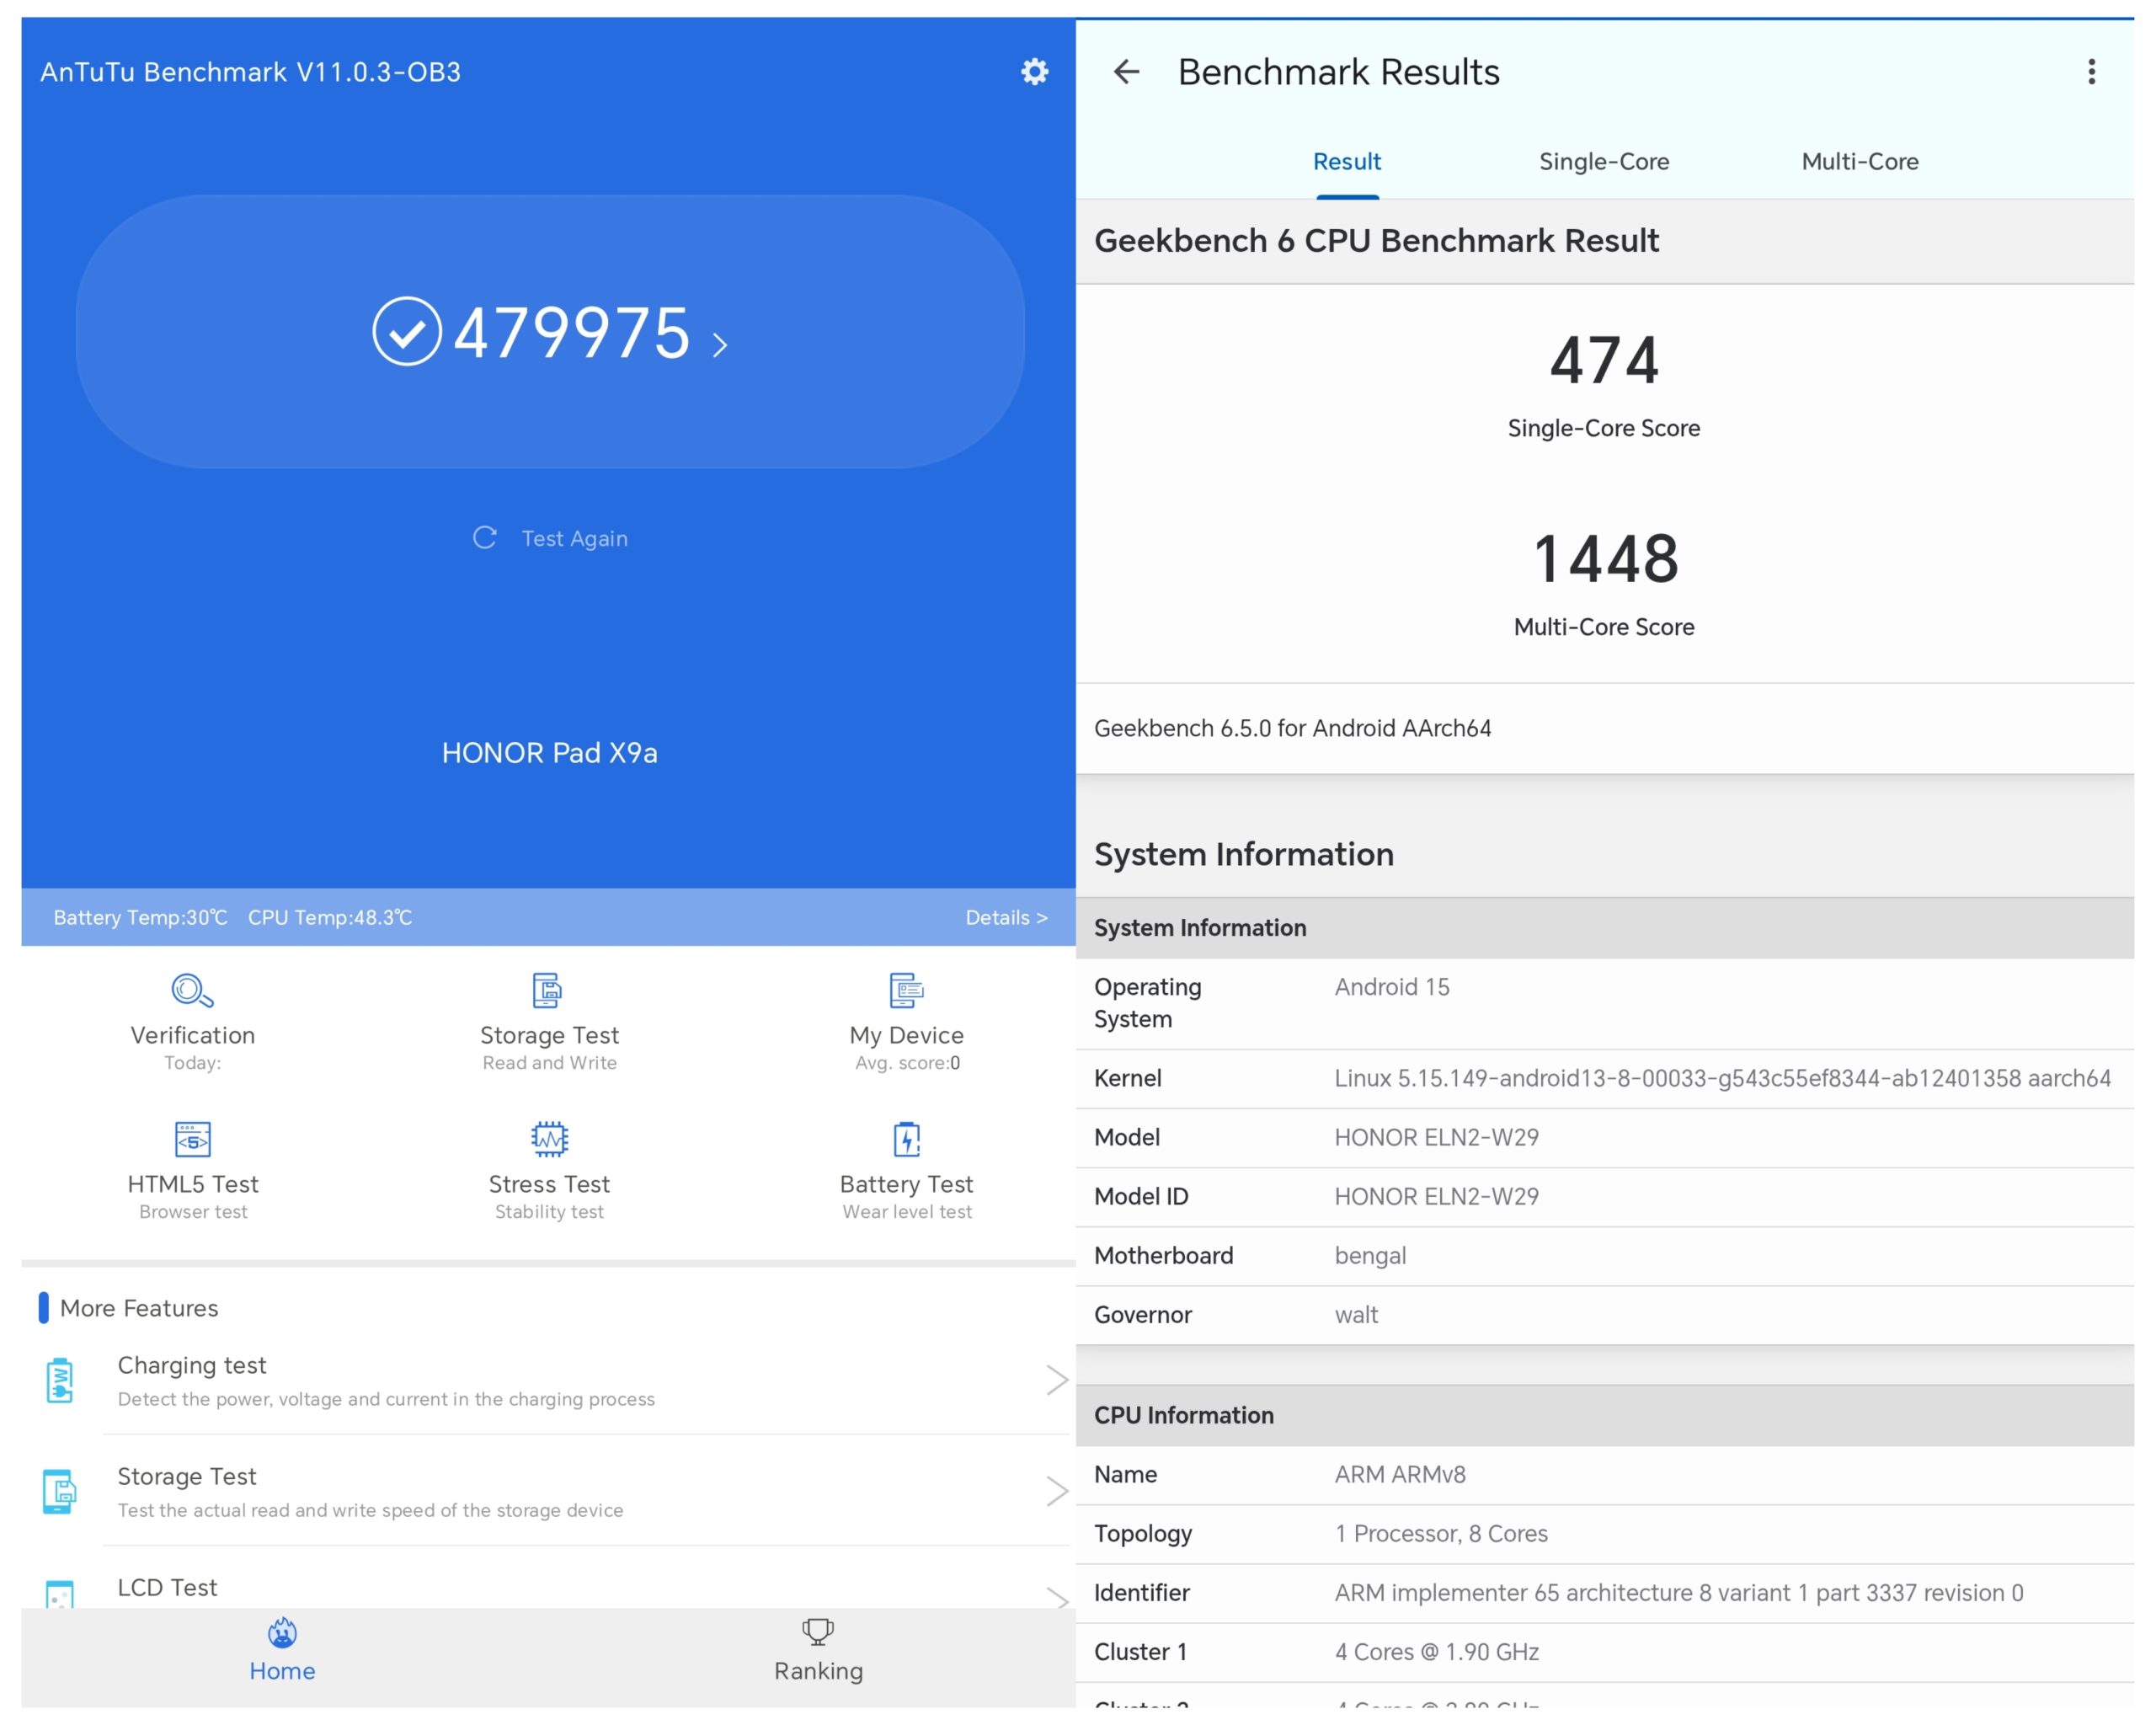Tap the 479975 score verification checkmark
This screenshot has height=1725, width=2156.
pyautogui.click(x=407, y=332)
